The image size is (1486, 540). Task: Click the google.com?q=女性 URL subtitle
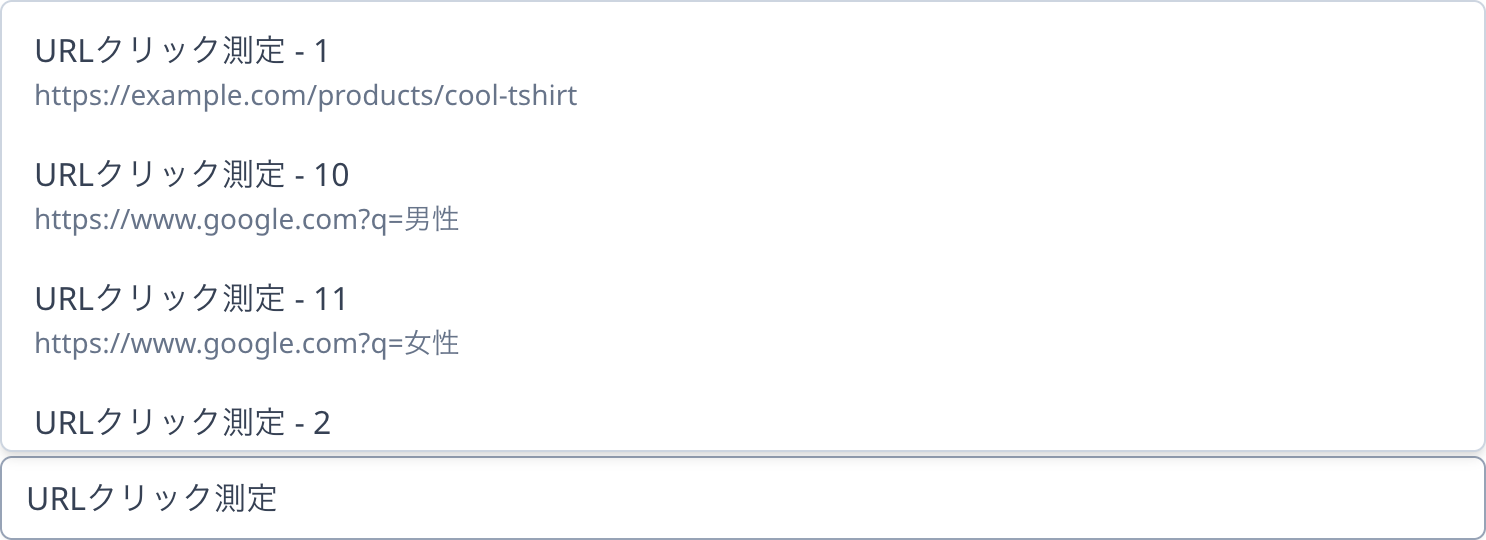(x=246, y=344)
